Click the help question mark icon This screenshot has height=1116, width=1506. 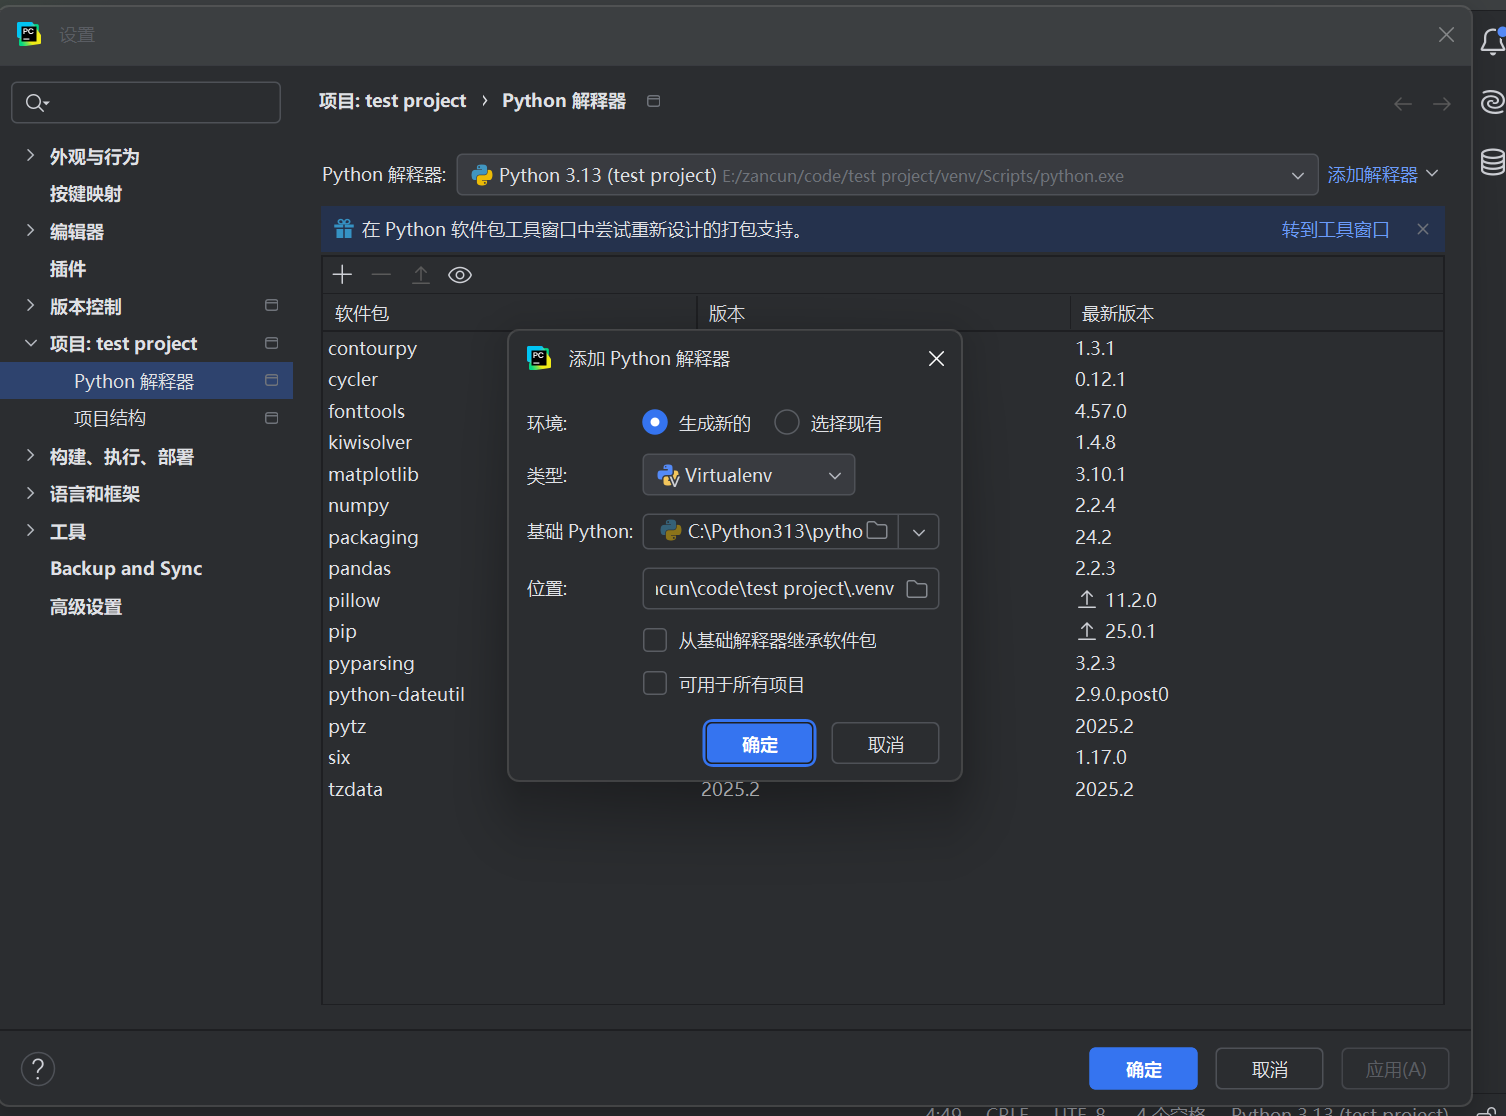(x=38, y=1069)
